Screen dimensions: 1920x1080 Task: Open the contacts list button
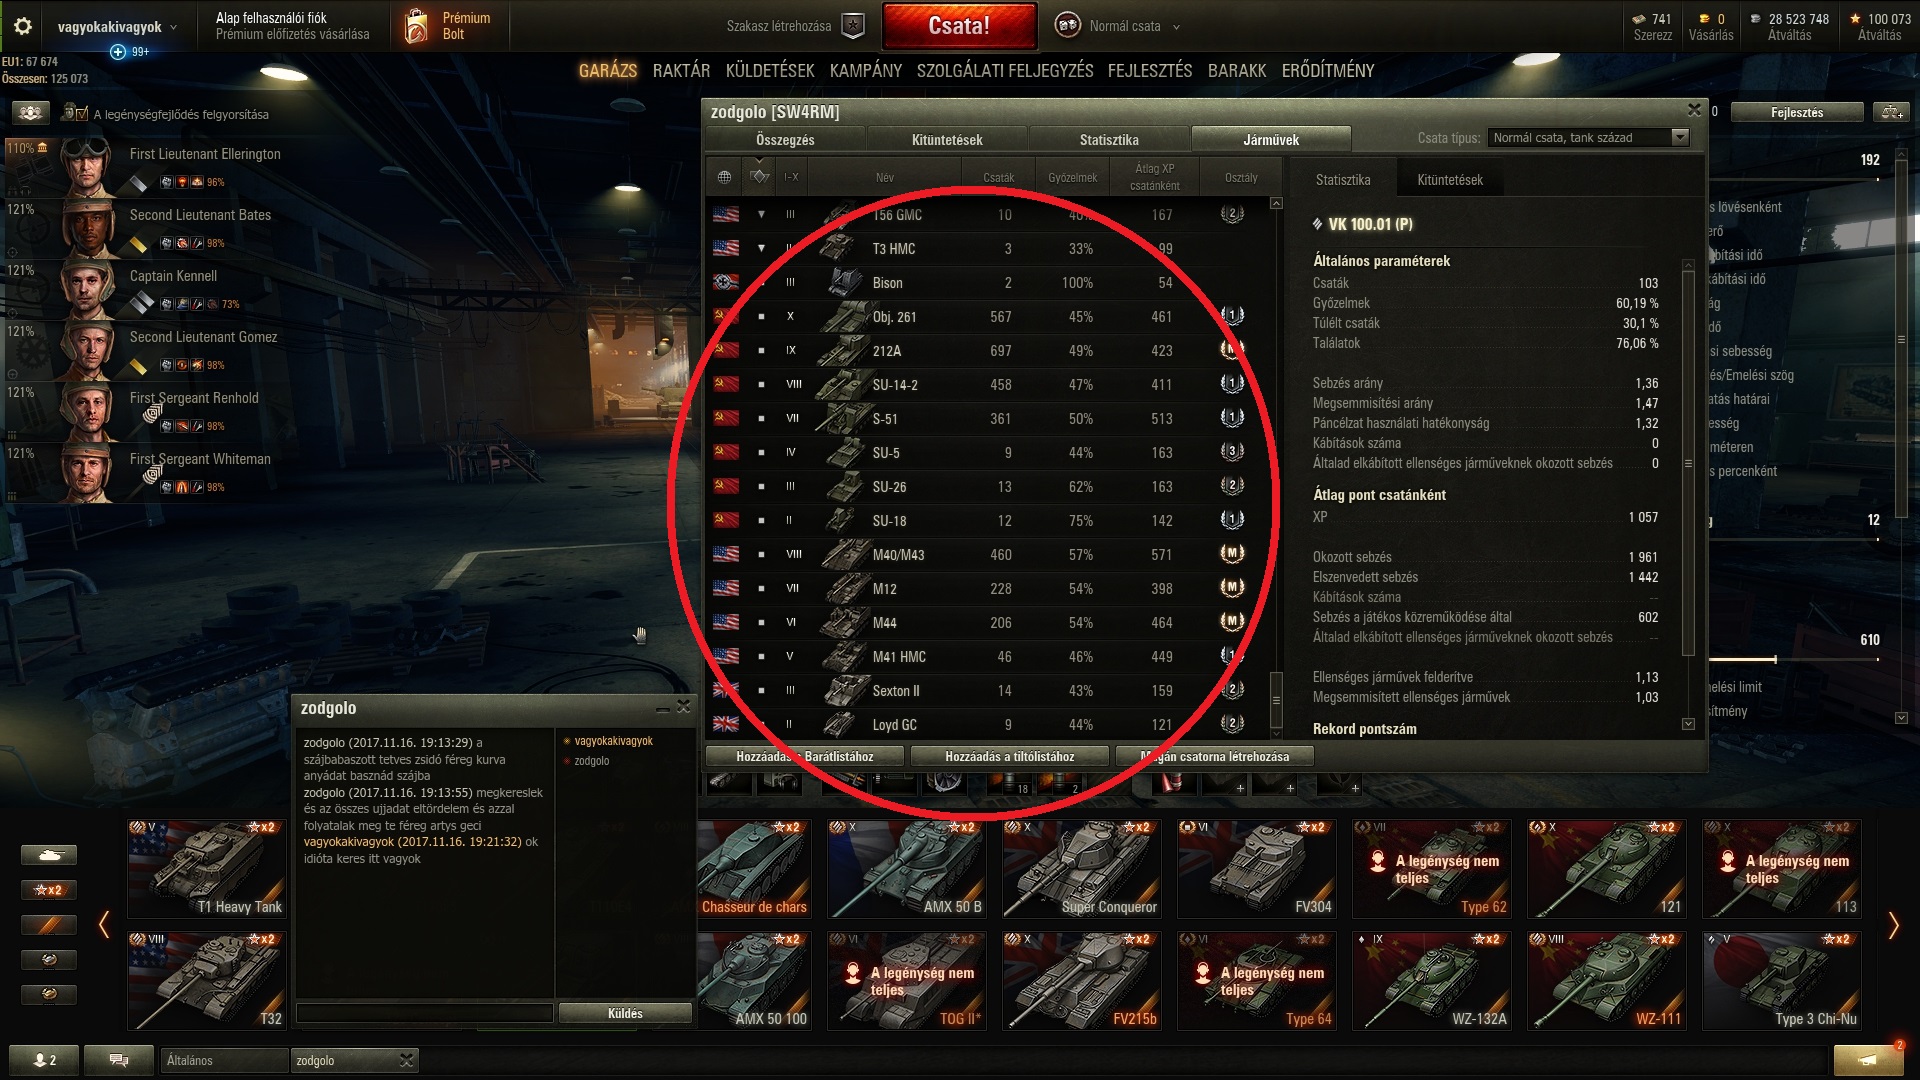tap(44, 1060)
